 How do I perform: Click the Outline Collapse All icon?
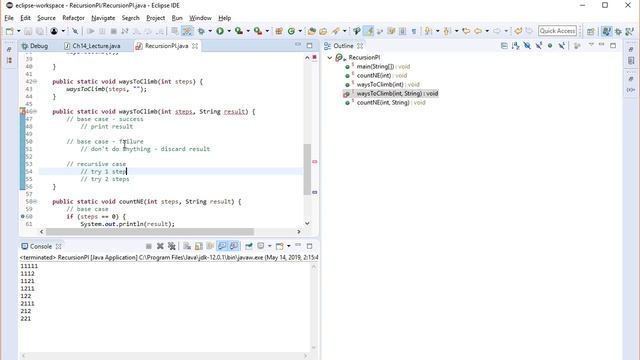click(504, 46)
